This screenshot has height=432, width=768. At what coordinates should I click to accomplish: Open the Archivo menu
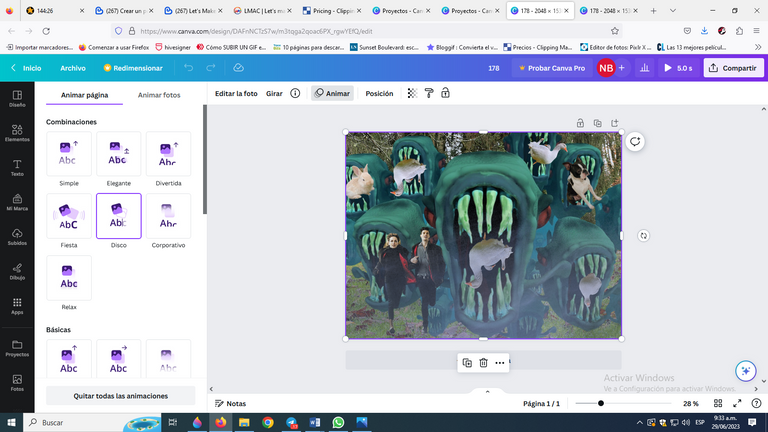click(x=73, y=68)
